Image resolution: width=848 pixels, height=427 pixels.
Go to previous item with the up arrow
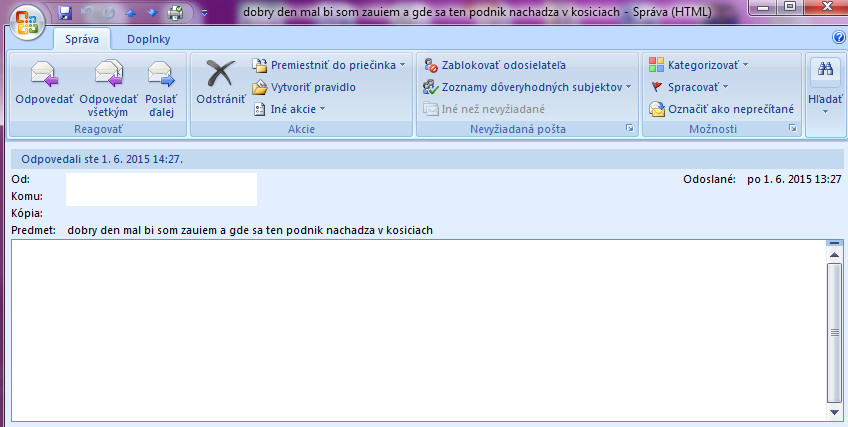pyautogui.click(x=130, y=12)
